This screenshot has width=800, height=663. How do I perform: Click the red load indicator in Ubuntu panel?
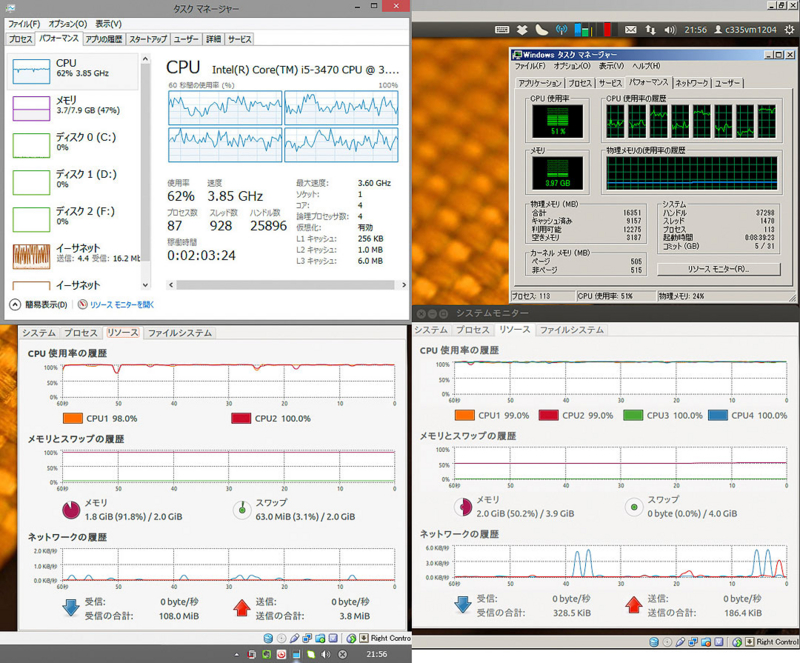tap(608, 30)
